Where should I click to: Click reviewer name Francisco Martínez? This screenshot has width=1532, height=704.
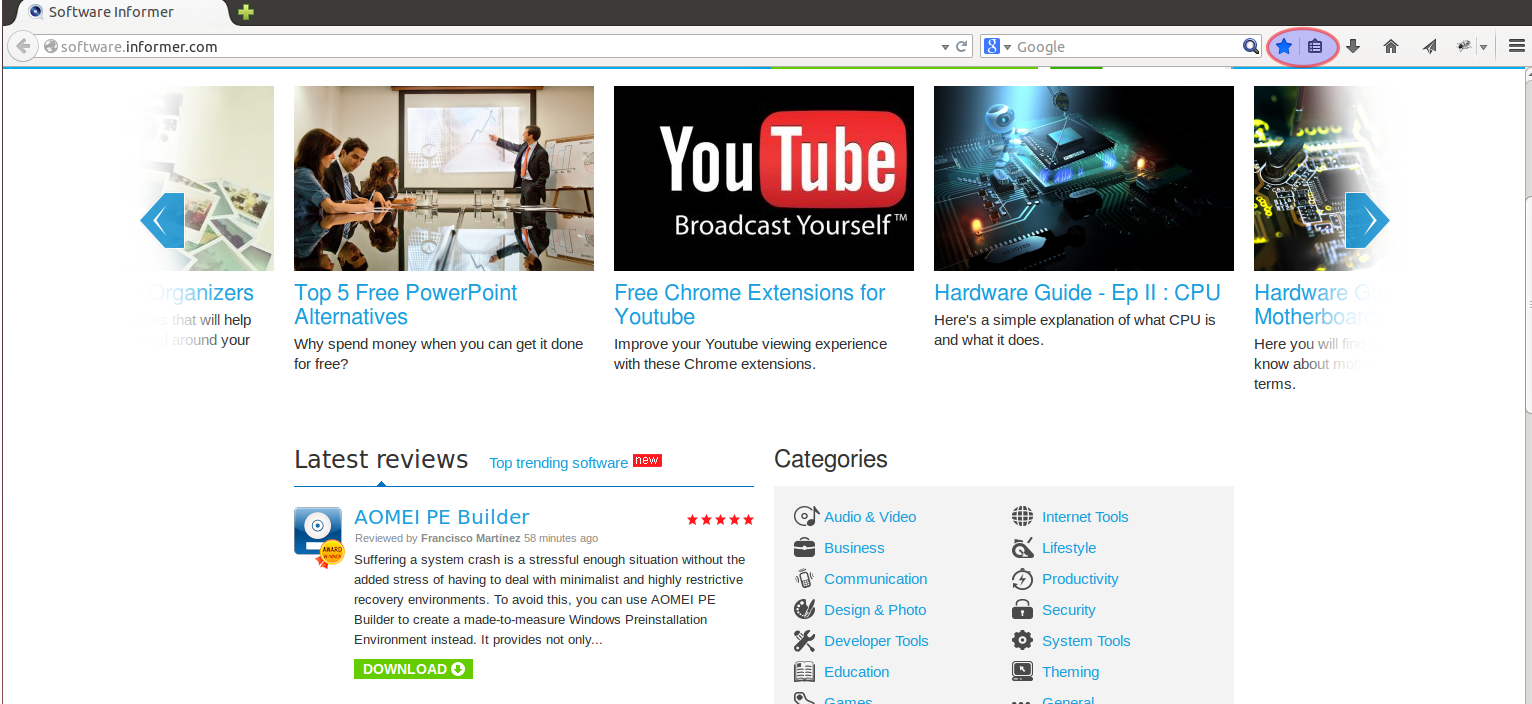coord(470,538)
